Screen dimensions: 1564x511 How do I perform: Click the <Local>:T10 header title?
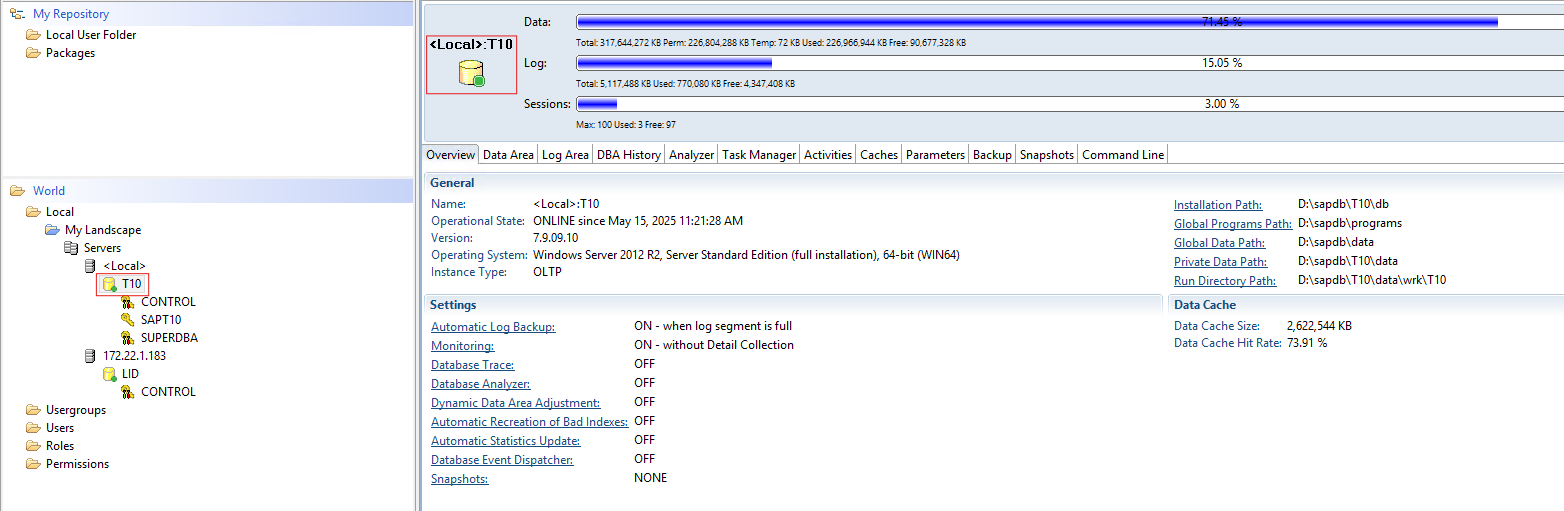471,44
